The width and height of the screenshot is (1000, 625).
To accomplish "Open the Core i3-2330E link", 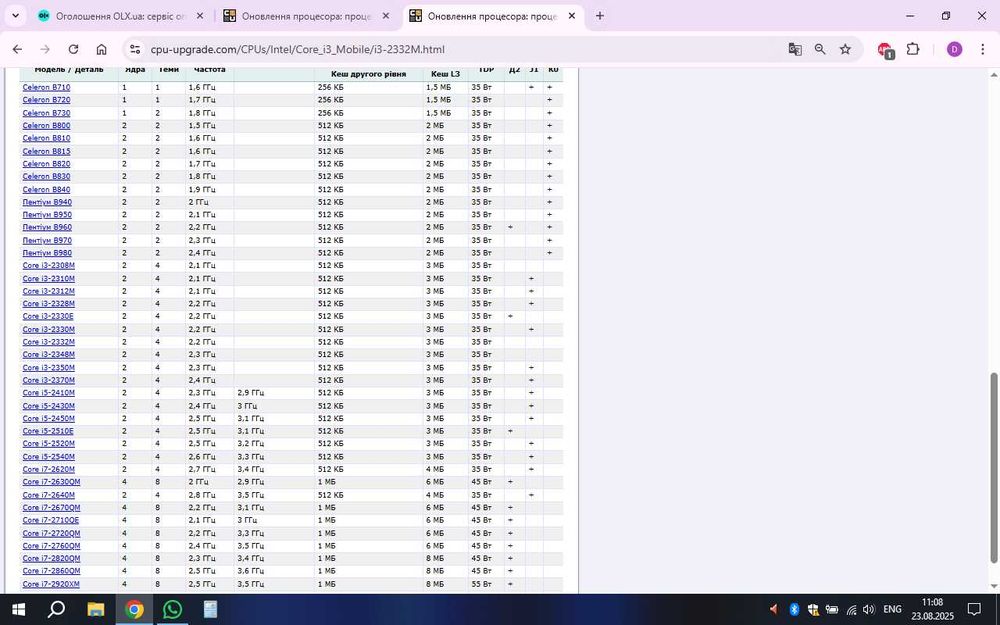I will pos(48,316).
